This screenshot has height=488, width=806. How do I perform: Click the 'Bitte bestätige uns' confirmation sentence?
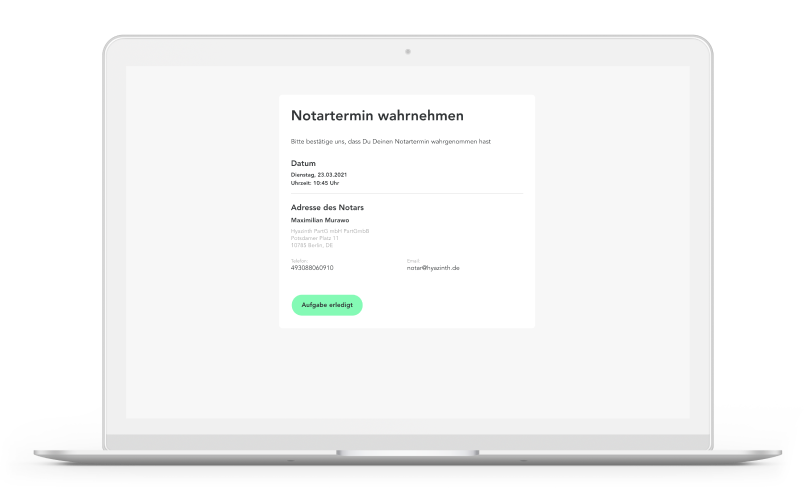(391, 141)
